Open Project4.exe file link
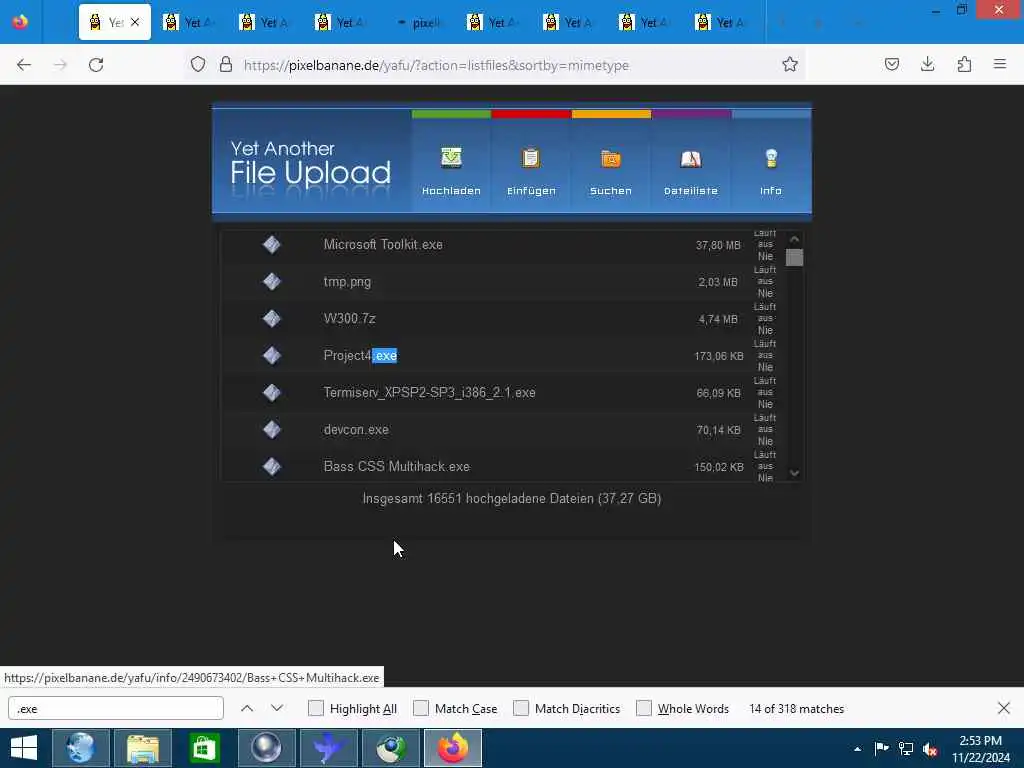The width and height of the screenshot is (1024, 768). [360, 356]
